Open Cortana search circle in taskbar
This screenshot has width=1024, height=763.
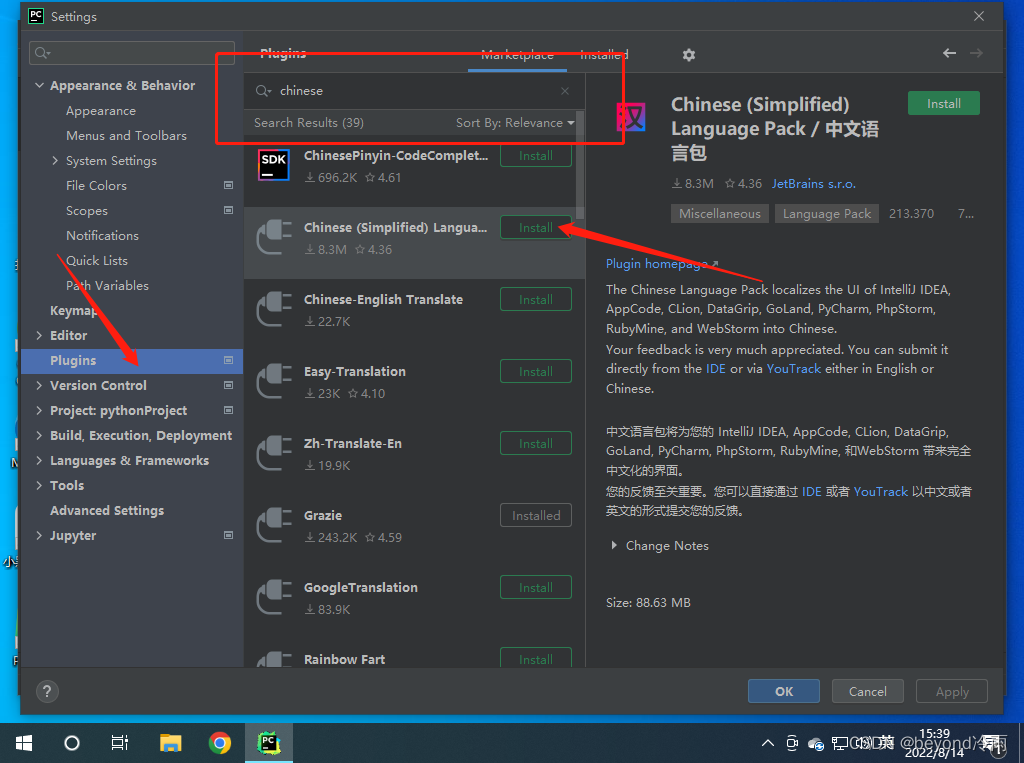click(72, 743)
